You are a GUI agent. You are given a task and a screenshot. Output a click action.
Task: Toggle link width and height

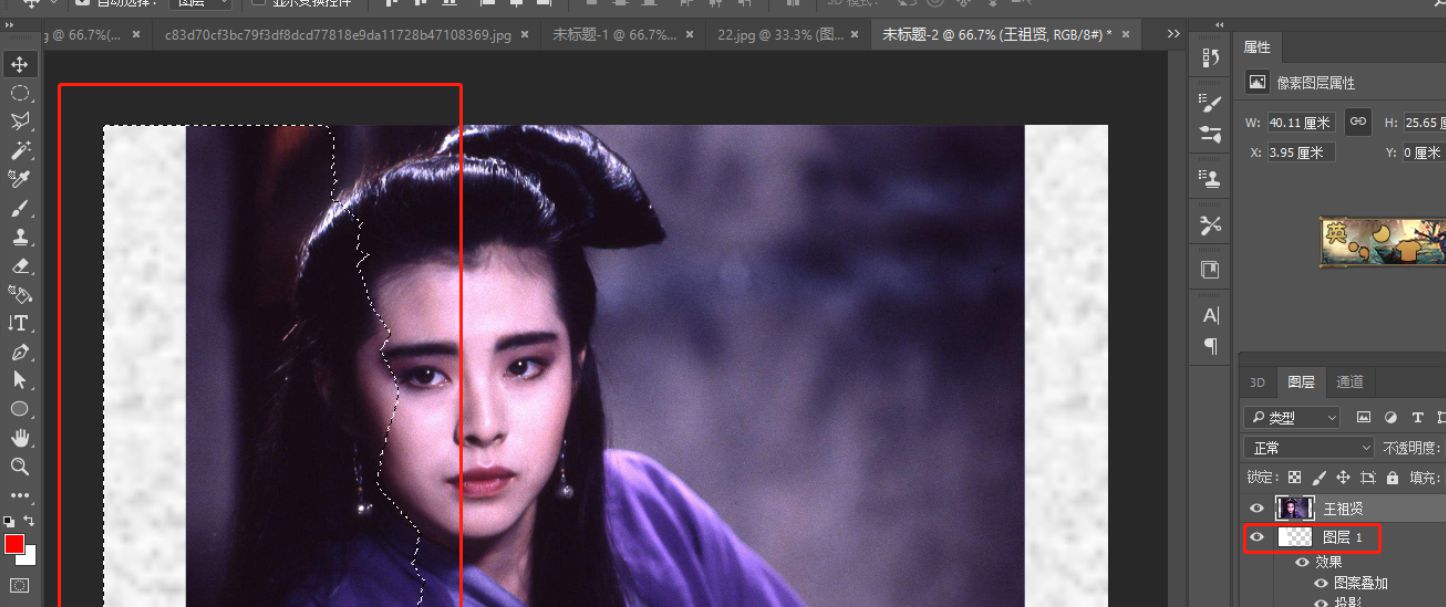pos(1358,122)
